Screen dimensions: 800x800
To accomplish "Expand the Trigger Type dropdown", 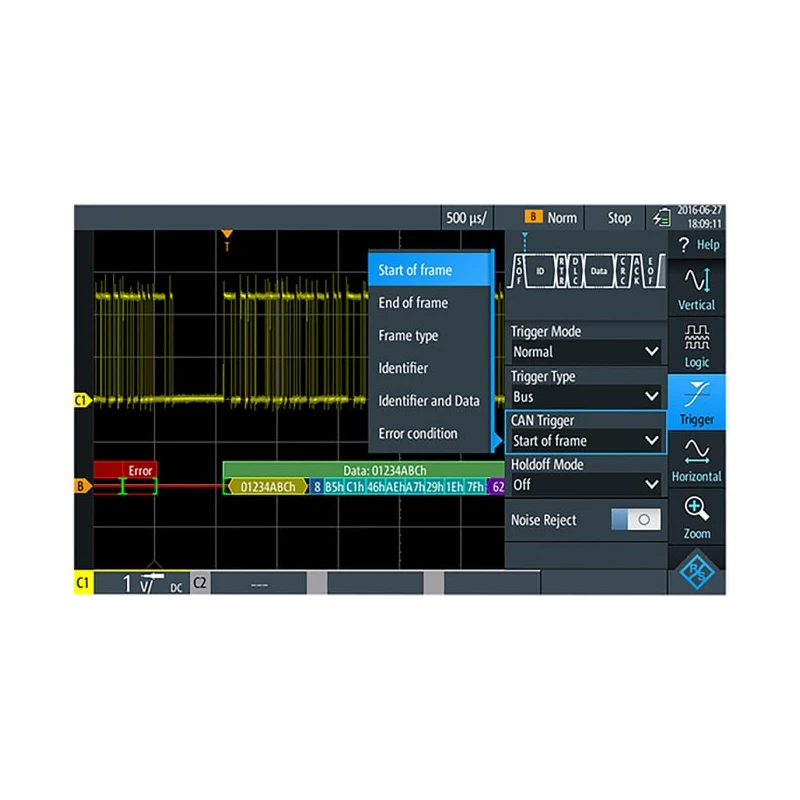I will 586,396.
